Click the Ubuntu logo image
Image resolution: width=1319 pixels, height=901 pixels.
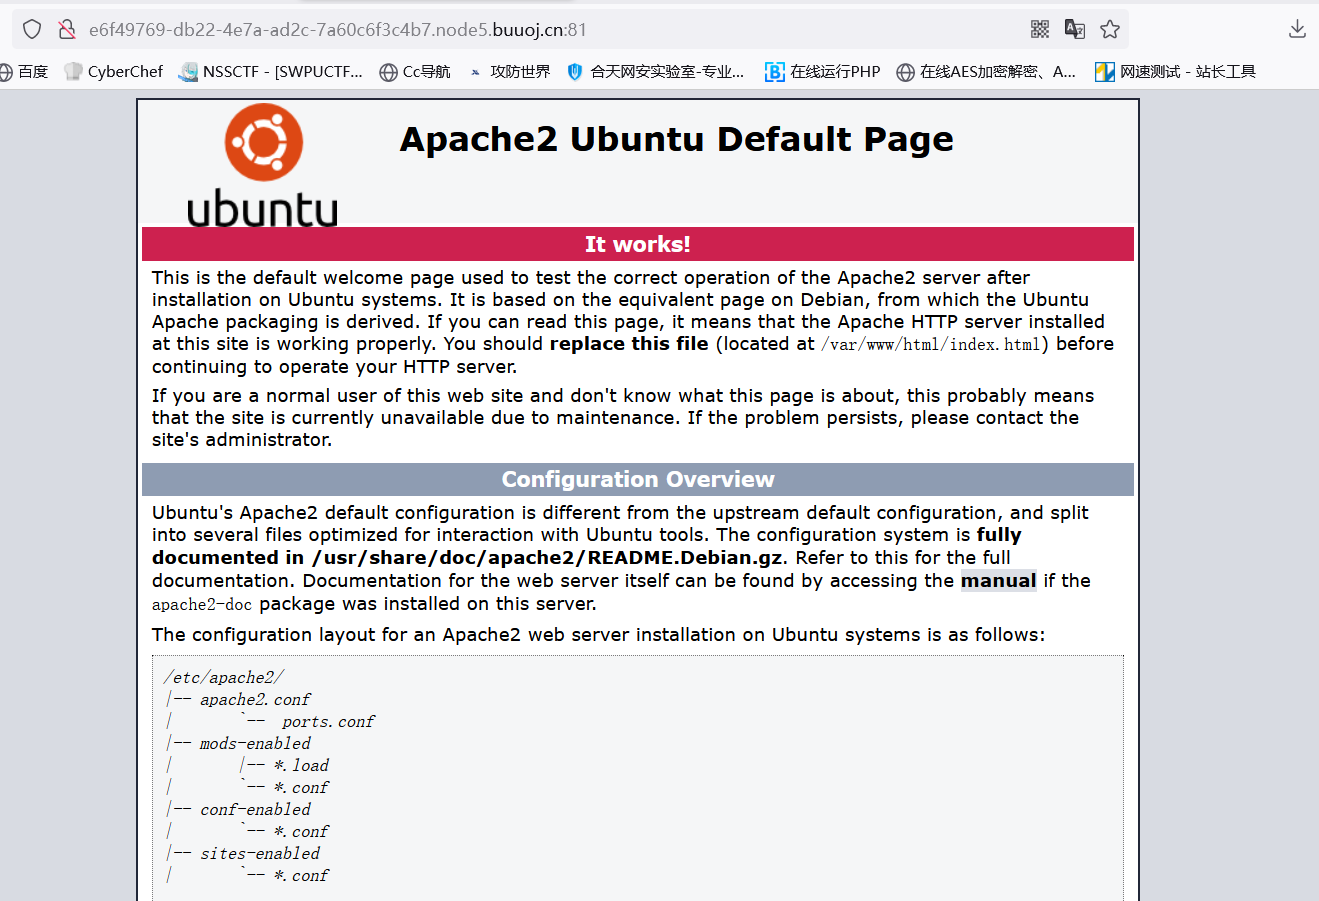(263, 165)
